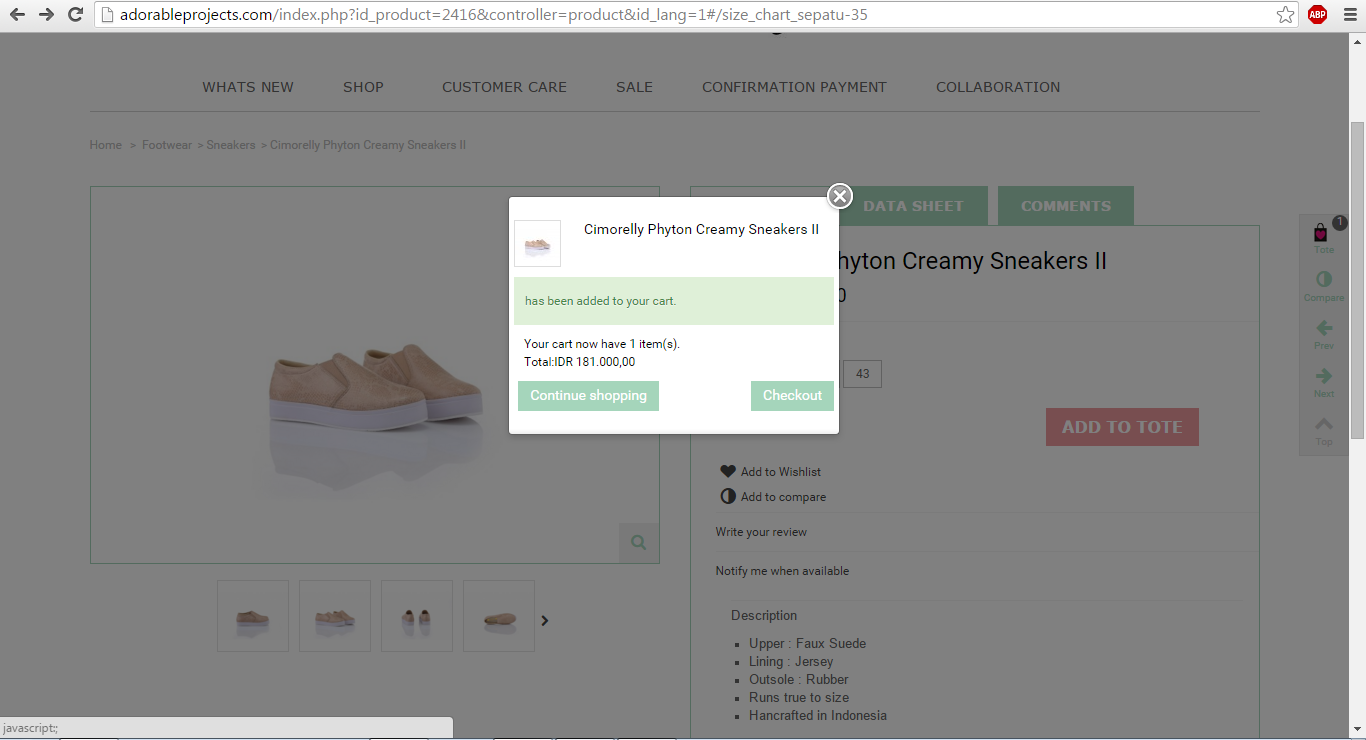
Task: Click the 'Runs true to size' line
Action: (x=799, y=697)
